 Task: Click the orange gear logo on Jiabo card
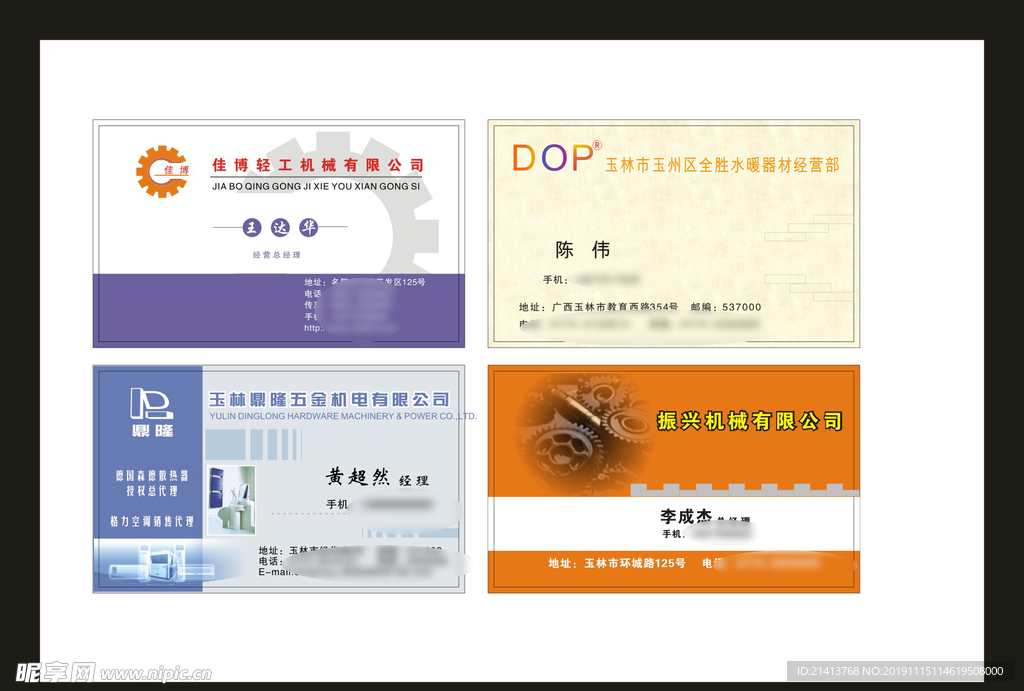(162, 171)
